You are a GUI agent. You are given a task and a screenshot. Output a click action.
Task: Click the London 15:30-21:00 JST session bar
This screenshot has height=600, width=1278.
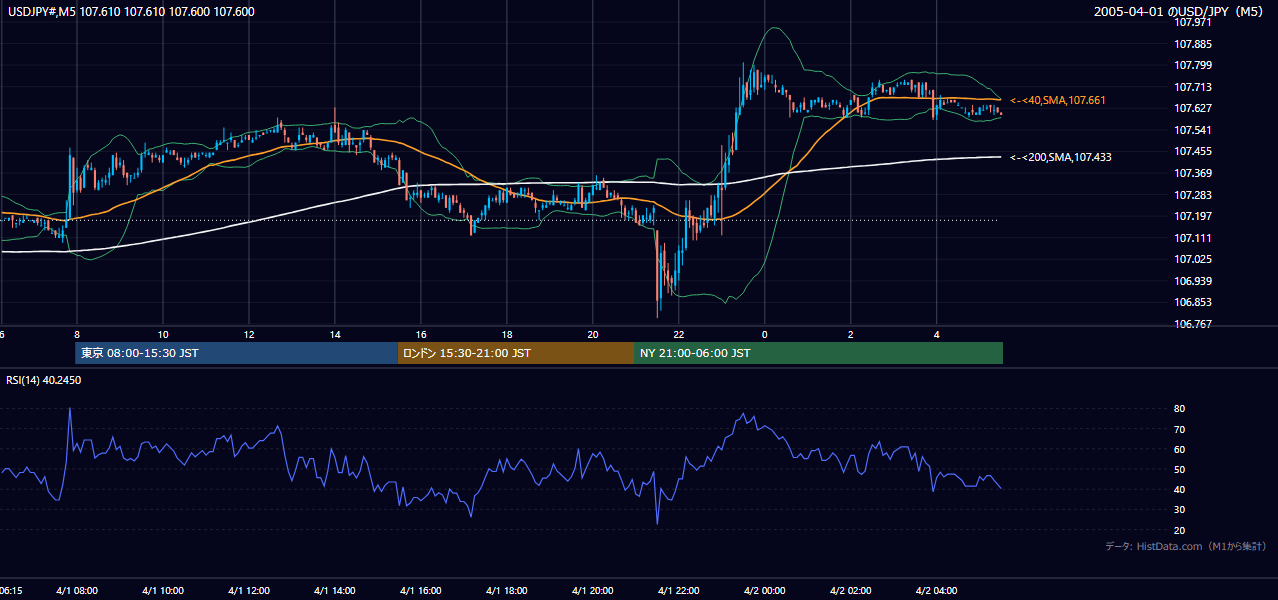516,353
